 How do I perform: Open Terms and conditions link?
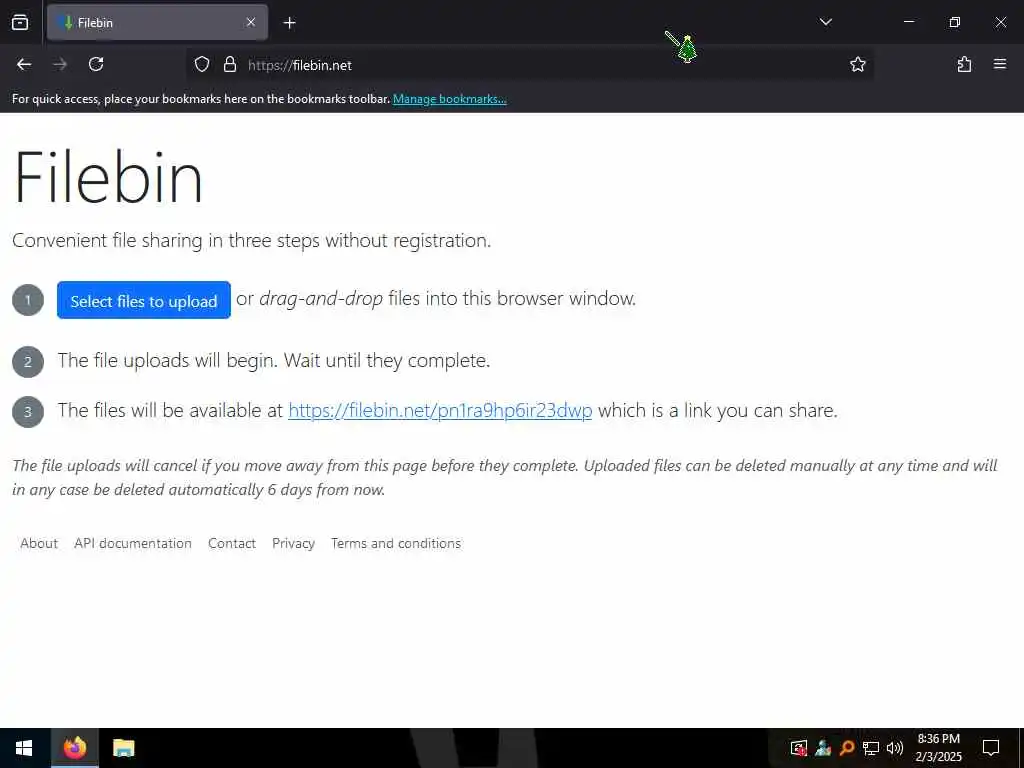pos(396,543)
